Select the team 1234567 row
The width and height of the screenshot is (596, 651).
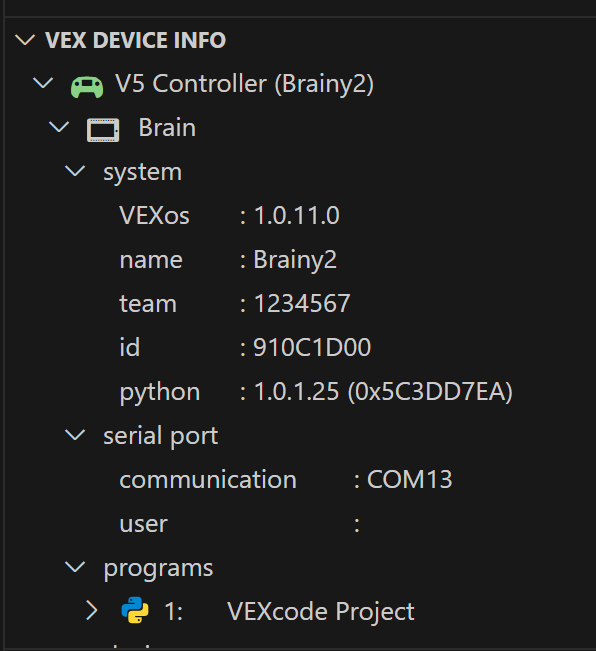(300, 303)
